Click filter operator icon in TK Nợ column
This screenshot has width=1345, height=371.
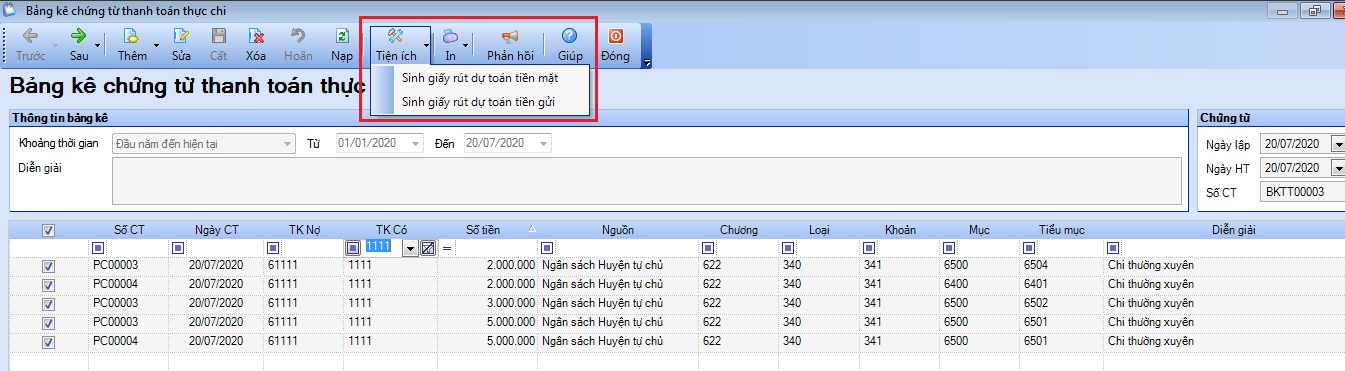[x=274, y=248]
